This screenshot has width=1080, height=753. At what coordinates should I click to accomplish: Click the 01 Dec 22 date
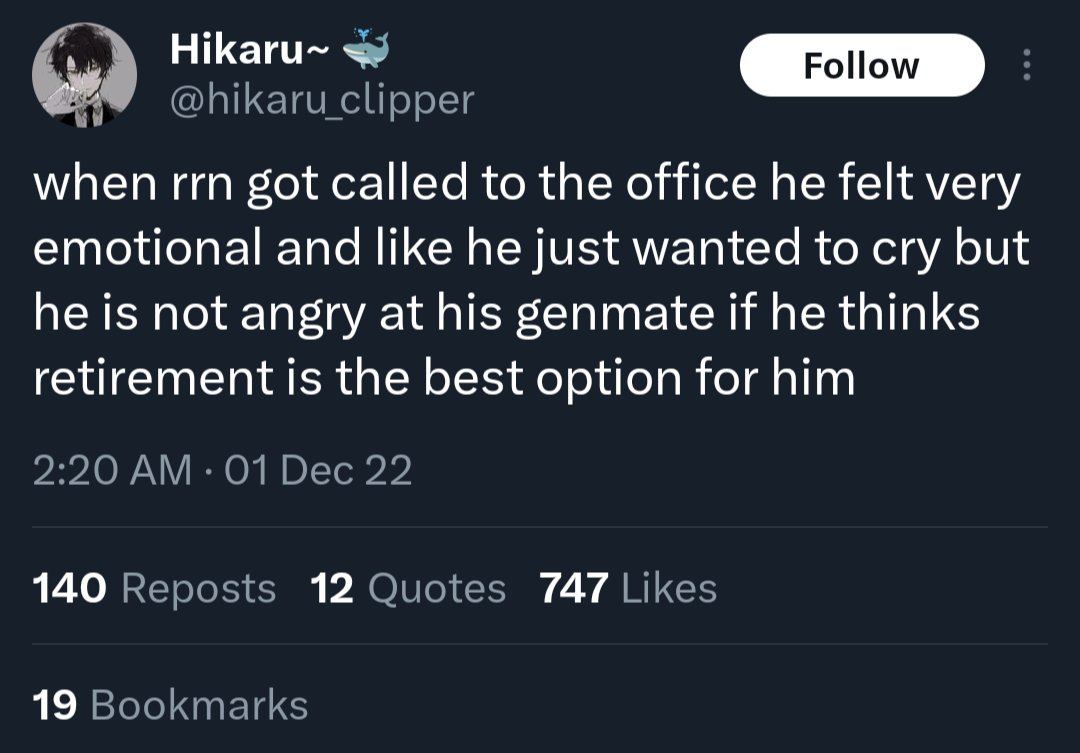pyautogui.click(x=319, y=470)
